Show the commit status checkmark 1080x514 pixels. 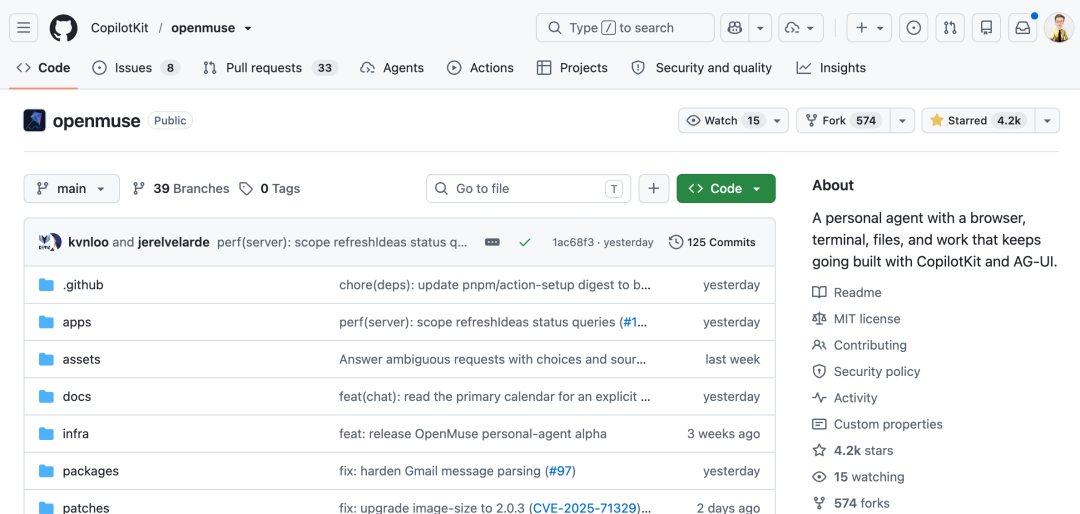tap(526, 243)
